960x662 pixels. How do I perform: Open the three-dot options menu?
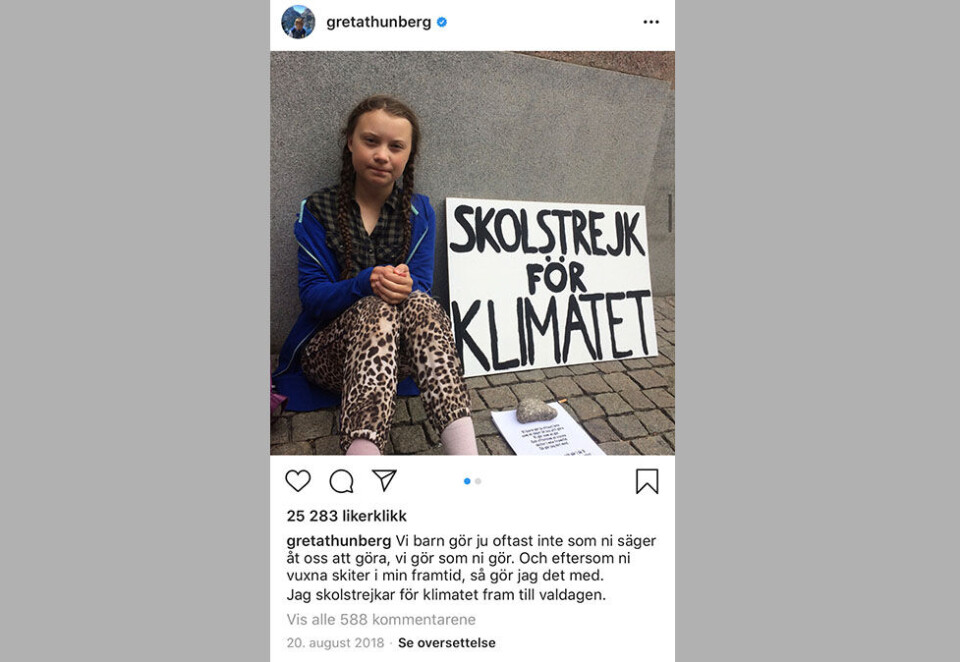pyautogui.click(x=651, y=22)
